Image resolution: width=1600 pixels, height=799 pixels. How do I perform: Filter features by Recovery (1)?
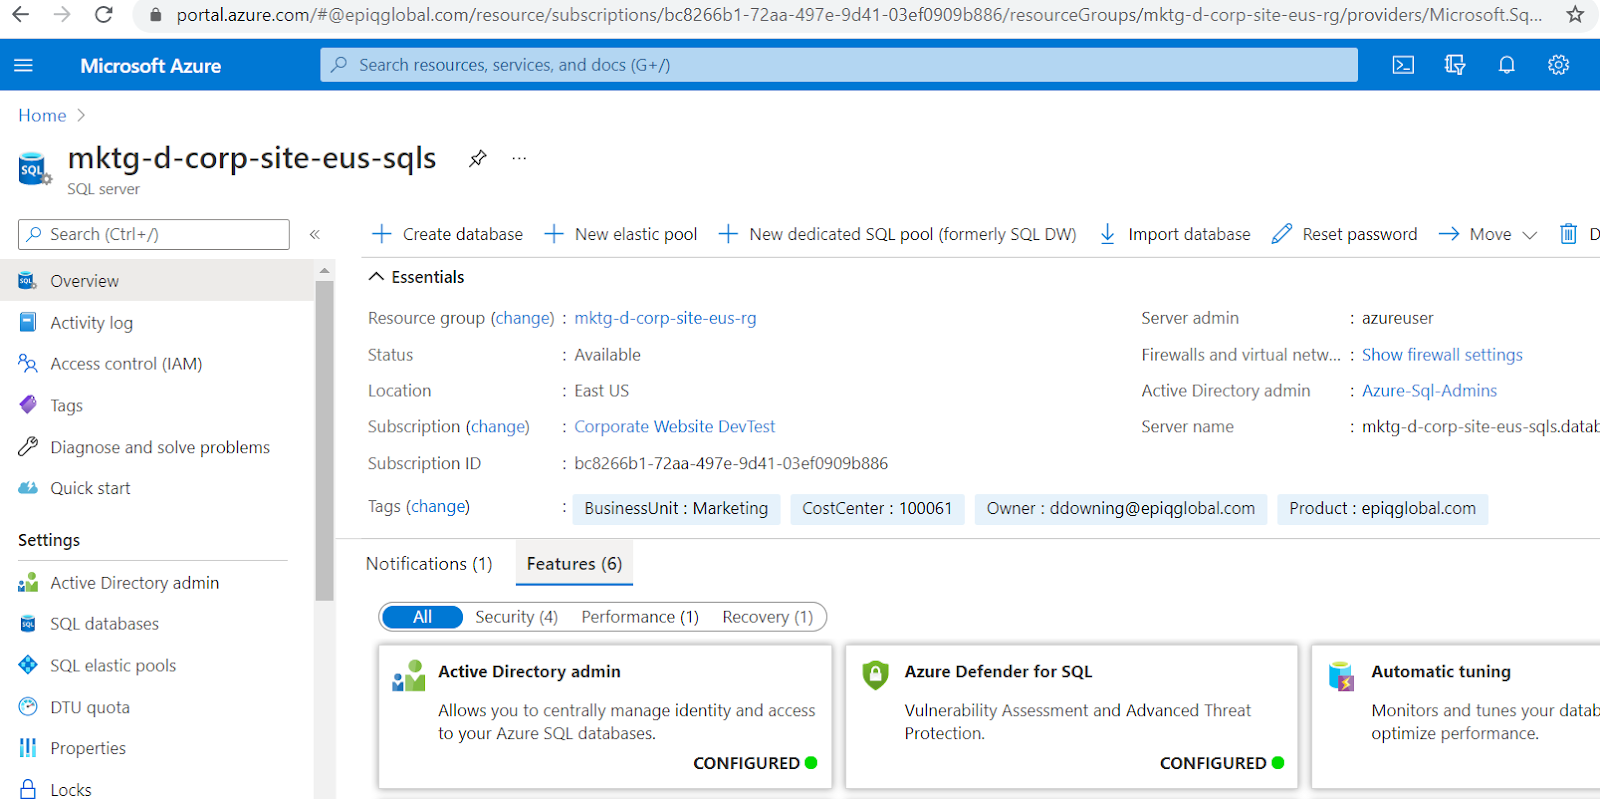click(x=768, y=617)
